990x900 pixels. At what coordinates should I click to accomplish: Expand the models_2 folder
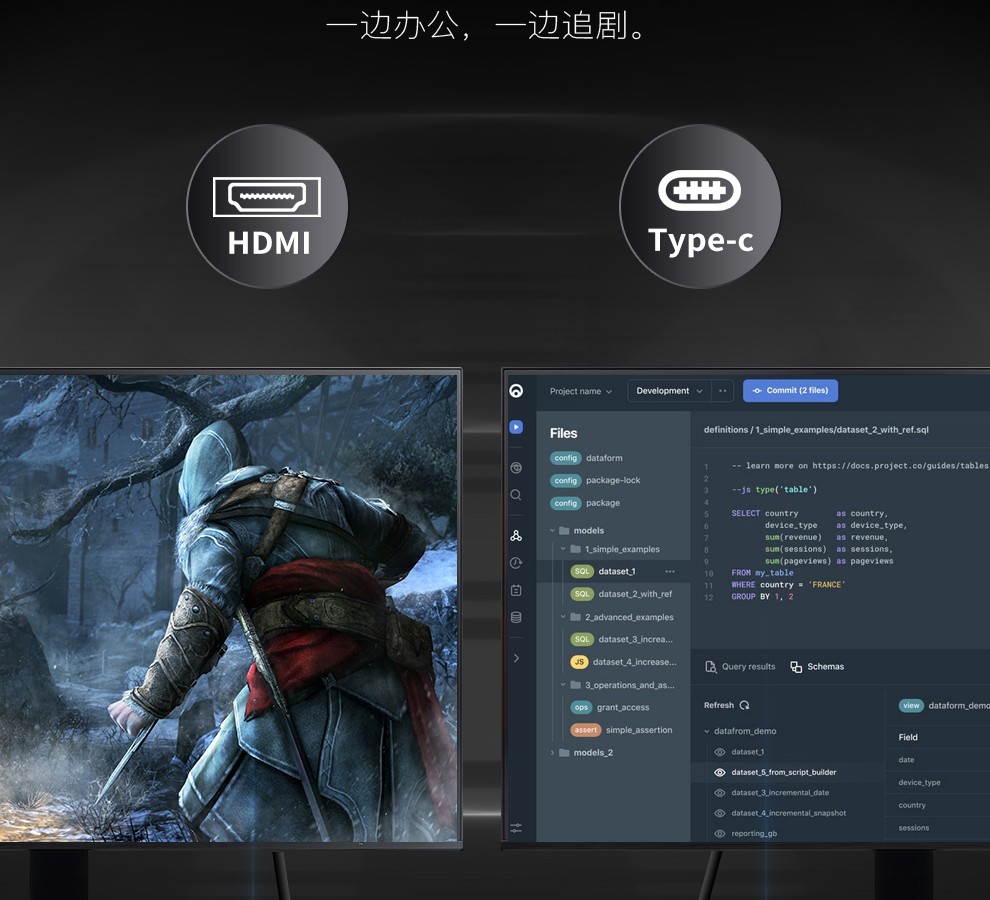(x=552, y=753)
